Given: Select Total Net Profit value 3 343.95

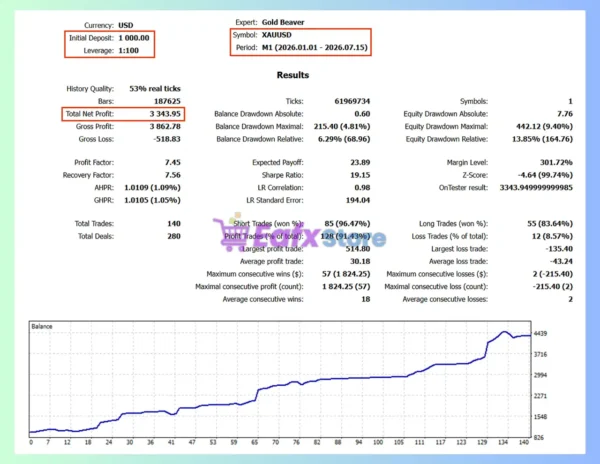Looking at the screenshot, I should point(165,114).
